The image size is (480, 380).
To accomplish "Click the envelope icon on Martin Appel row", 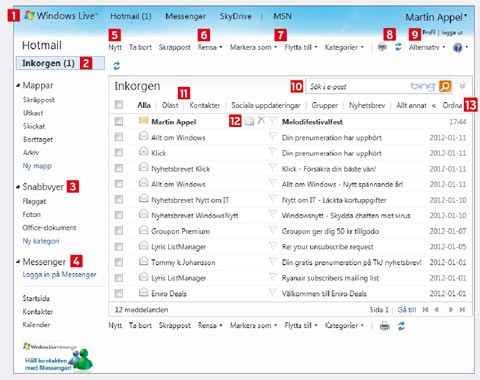I will 143,121.
